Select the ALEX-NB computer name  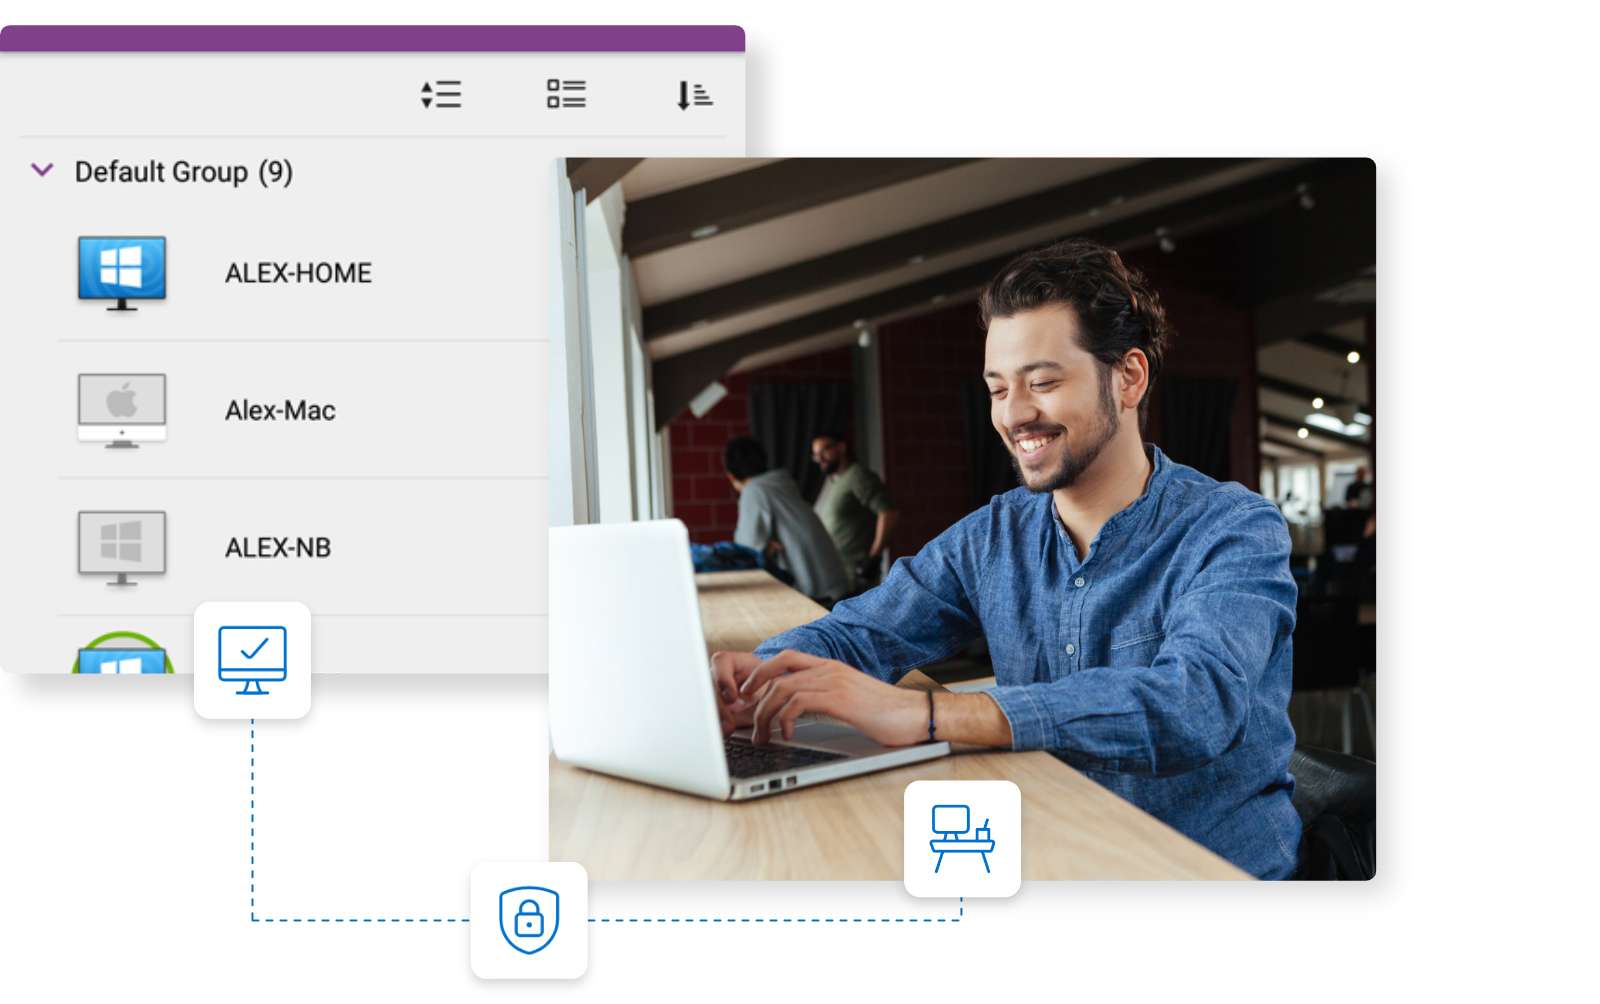tap(278, 548)
